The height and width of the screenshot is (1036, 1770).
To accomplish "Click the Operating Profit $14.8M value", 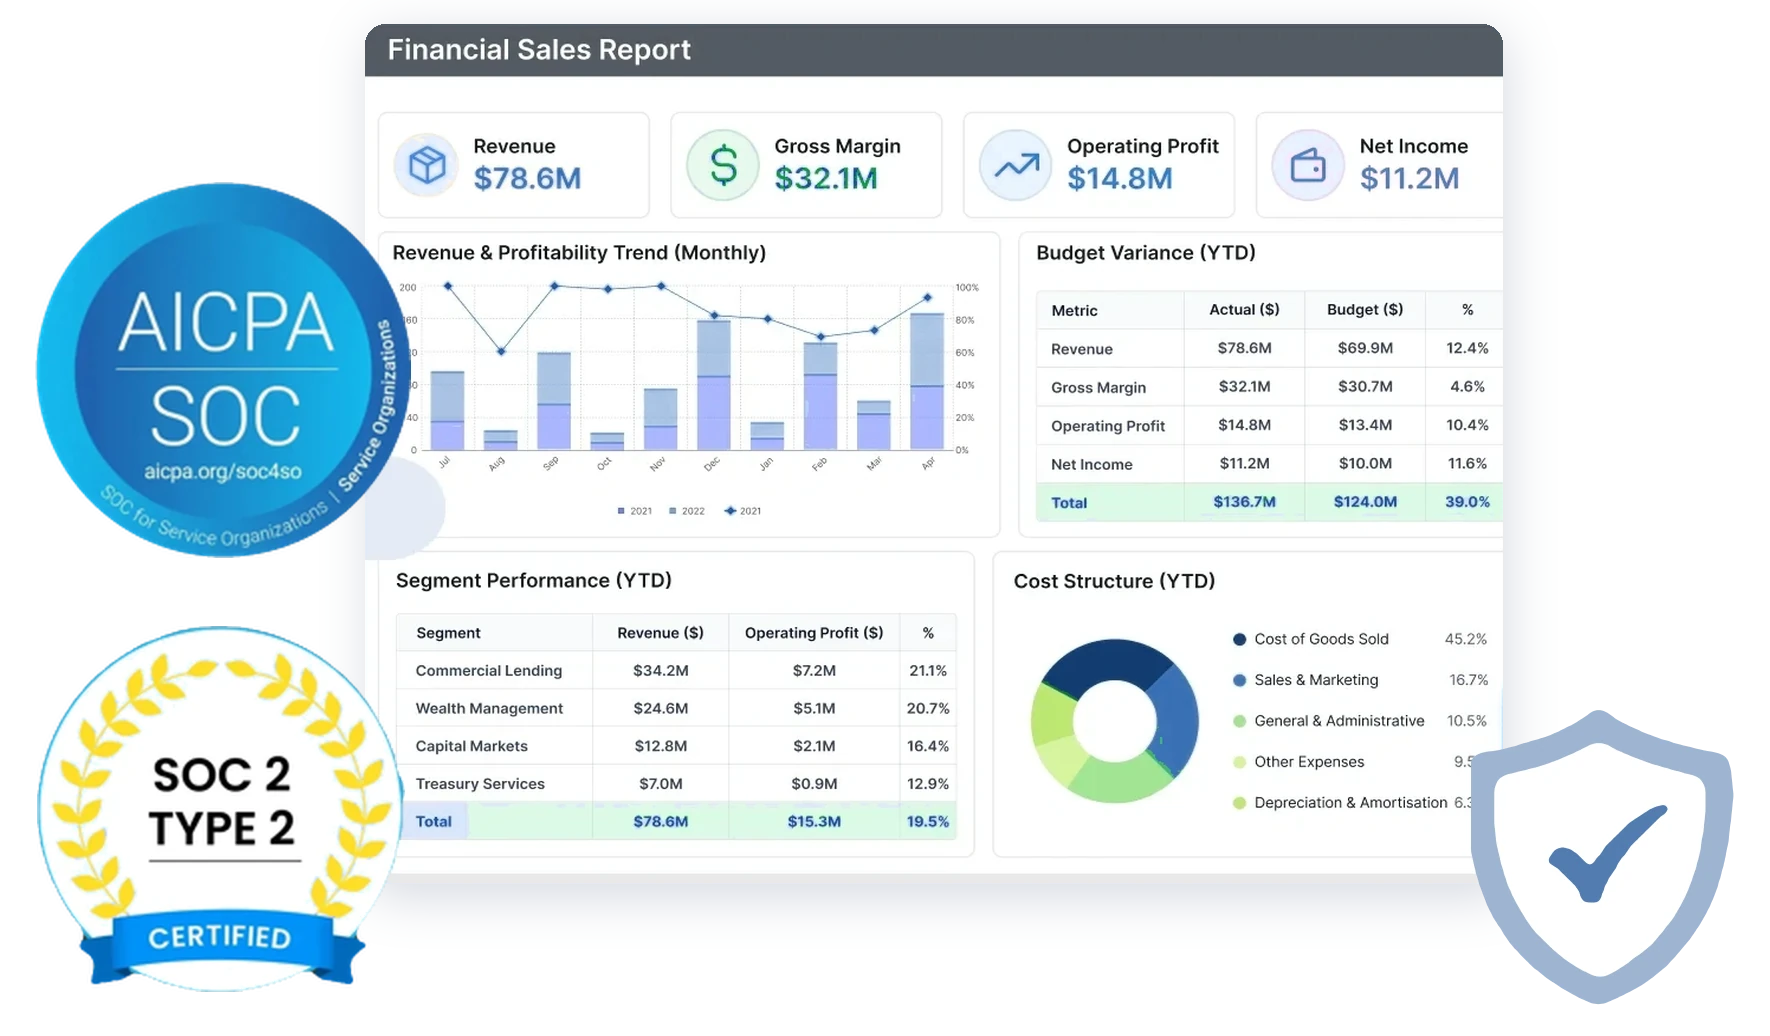I will pos(1120,179).
